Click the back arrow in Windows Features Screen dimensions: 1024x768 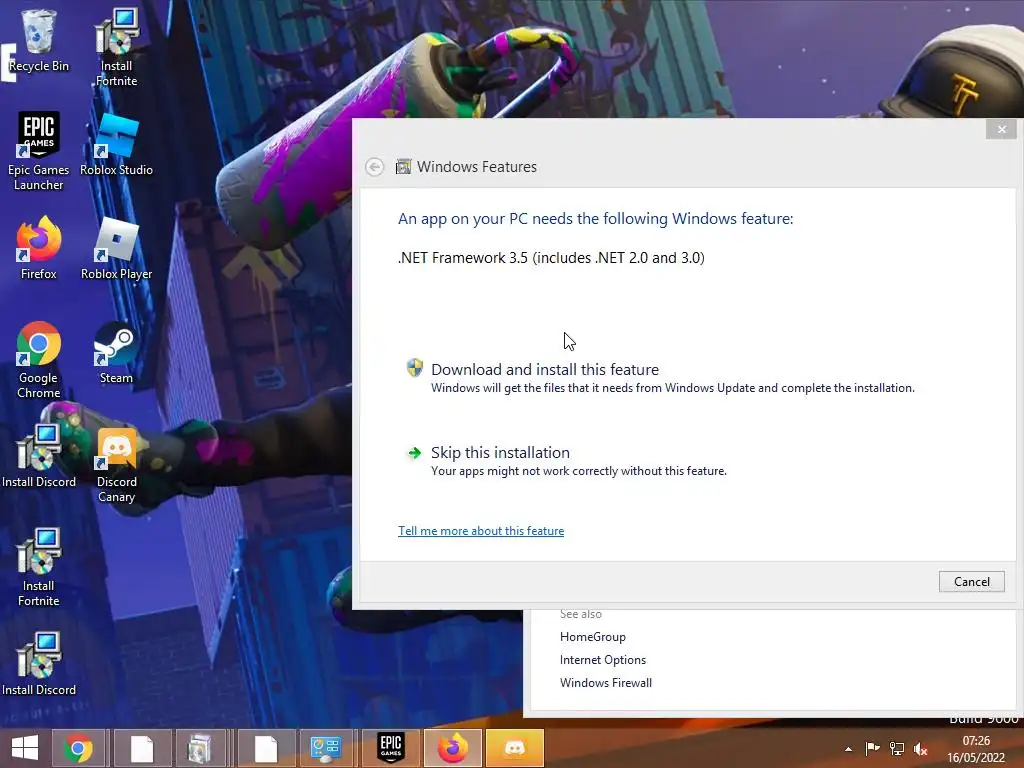374,167
